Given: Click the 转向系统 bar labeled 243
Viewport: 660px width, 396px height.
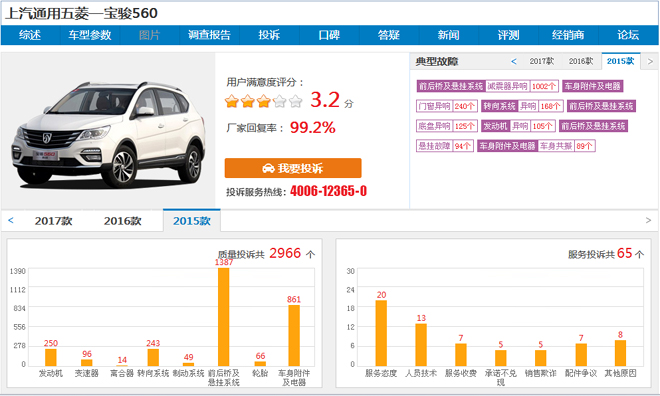Looking at the screenshot, I should 153,357.
